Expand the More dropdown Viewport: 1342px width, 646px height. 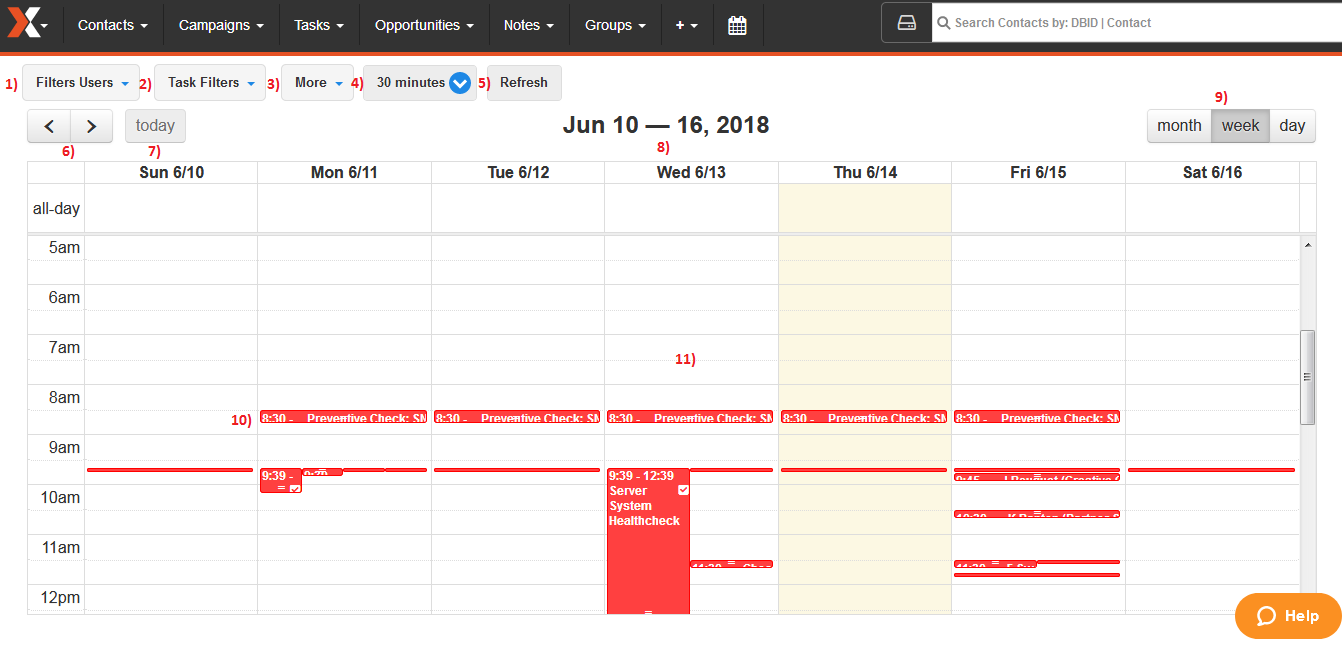pos(317,83)
